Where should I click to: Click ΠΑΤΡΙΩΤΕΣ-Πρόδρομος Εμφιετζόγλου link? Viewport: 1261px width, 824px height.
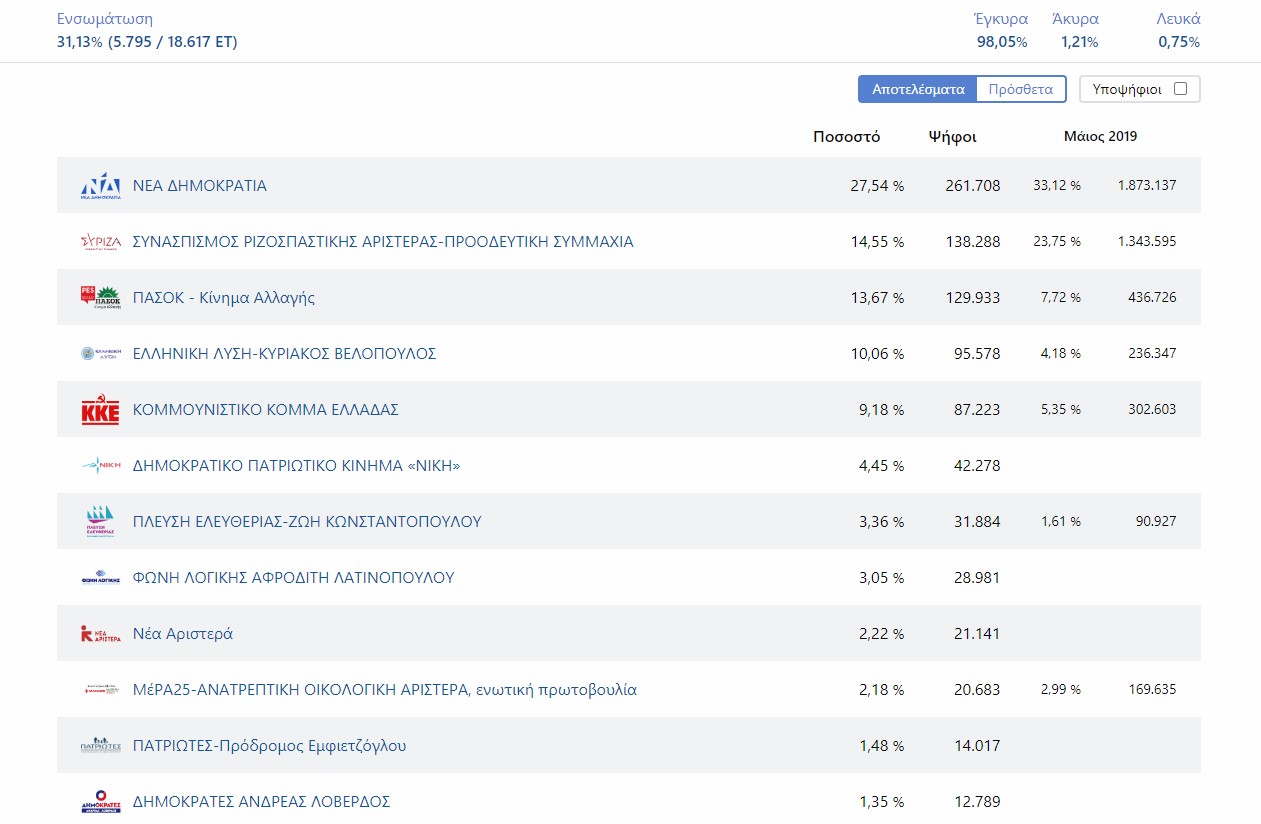coord(269,746)
